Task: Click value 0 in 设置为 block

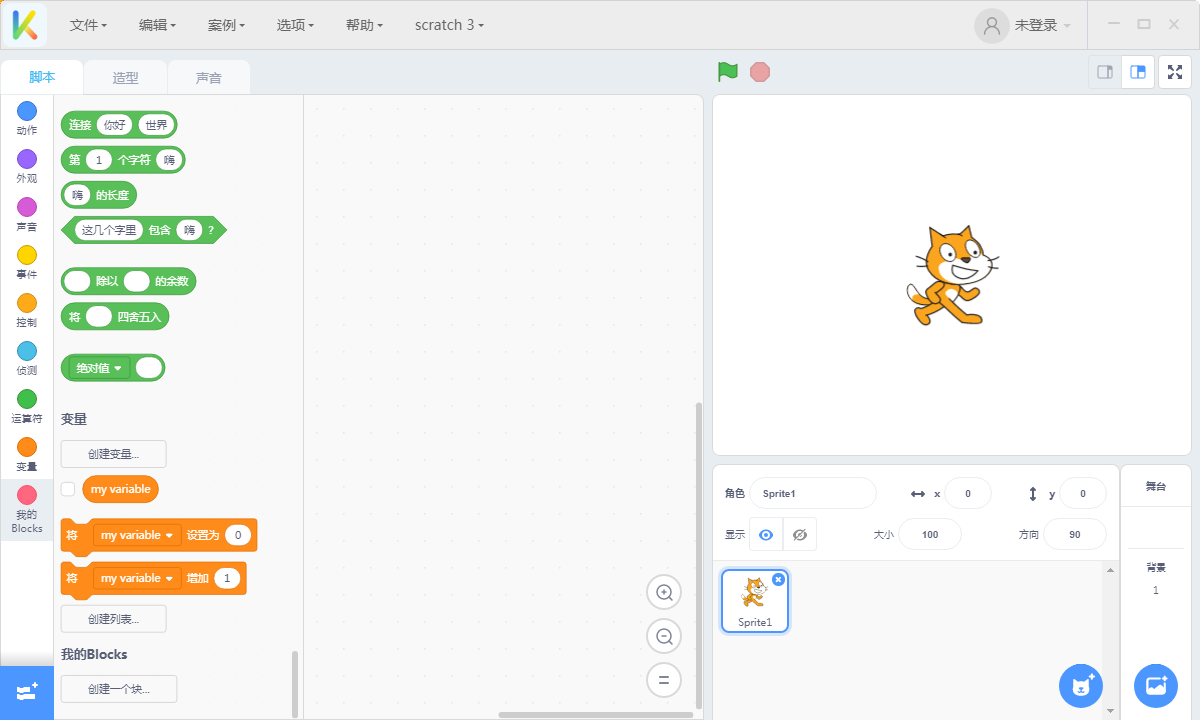Action: [237, 535]
